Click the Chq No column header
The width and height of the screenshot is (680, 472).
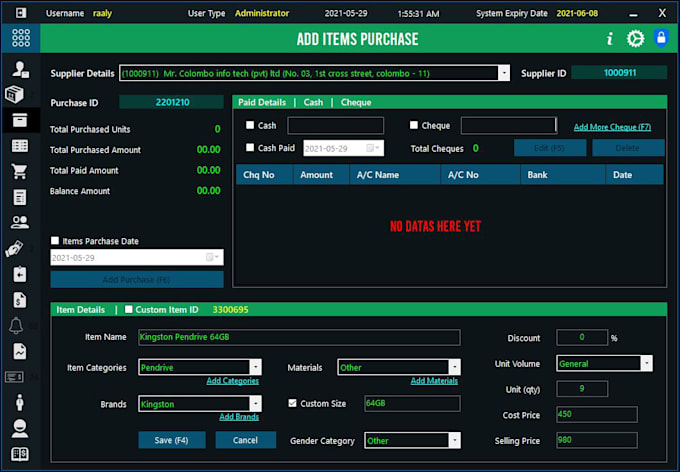point(265,174)
